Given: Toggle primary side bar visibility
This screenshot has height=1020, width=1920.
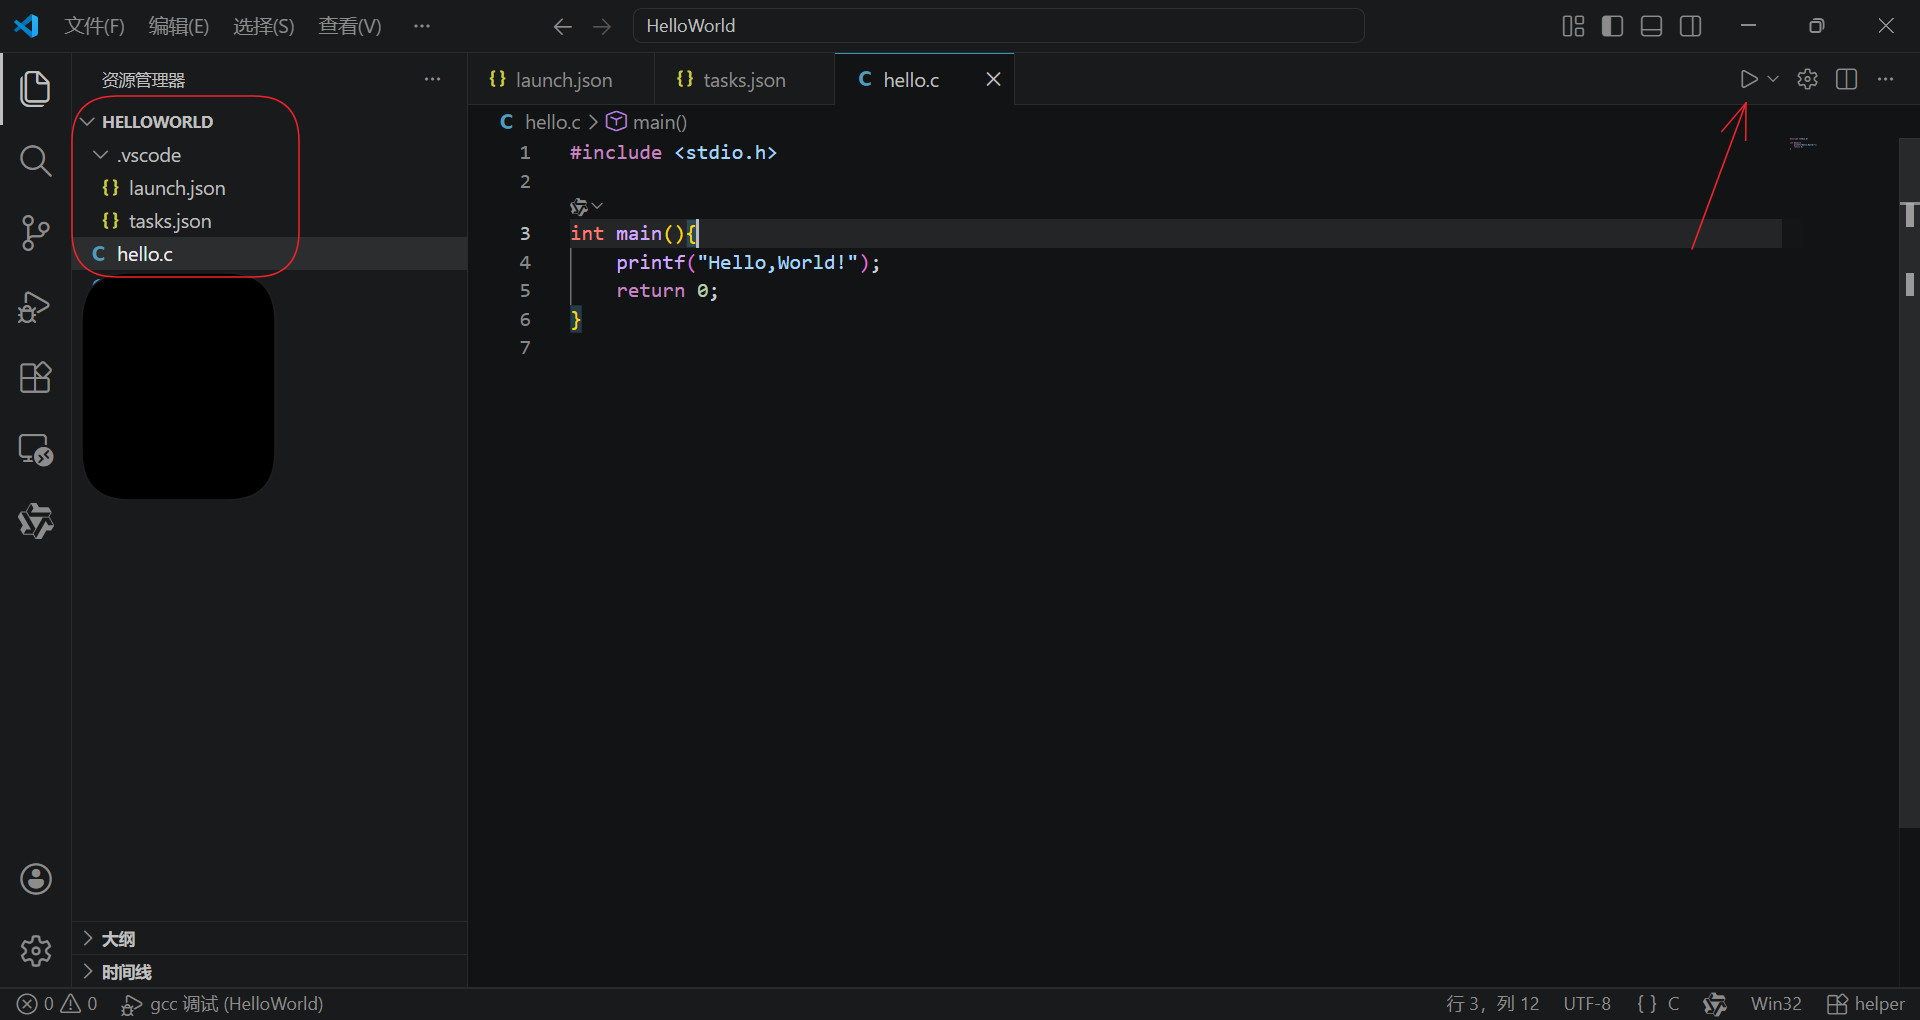Looking at the screenshot, I should 1612,26.
